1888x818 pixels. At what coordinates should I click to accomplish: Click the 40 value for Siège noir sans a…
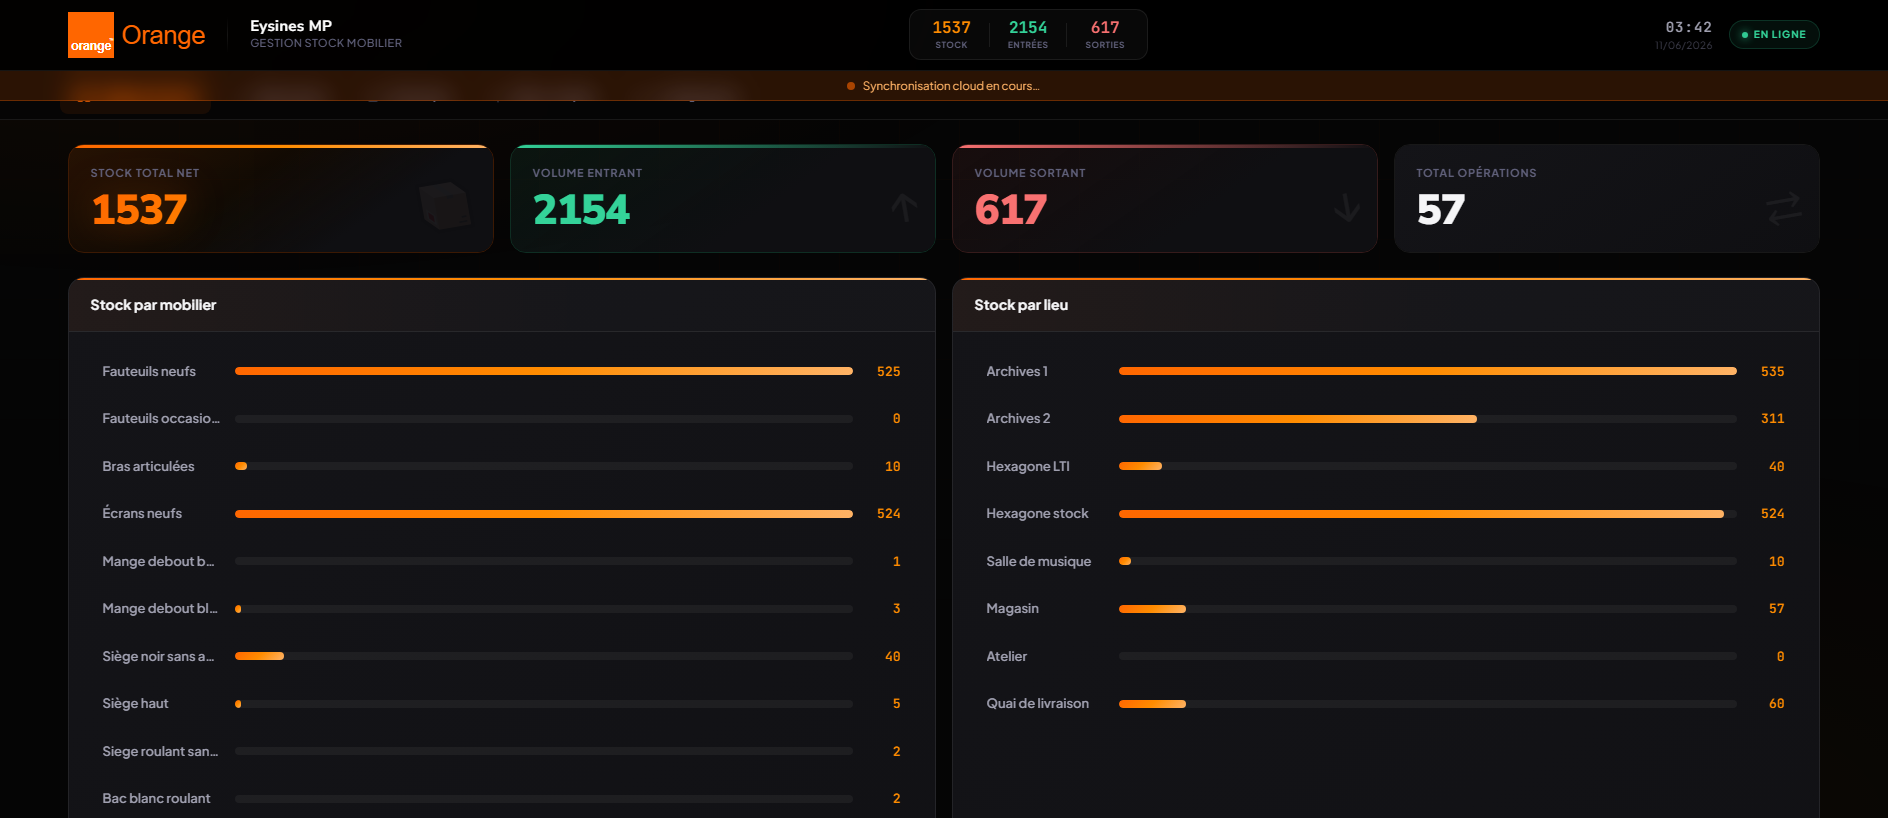click(892, 656)
